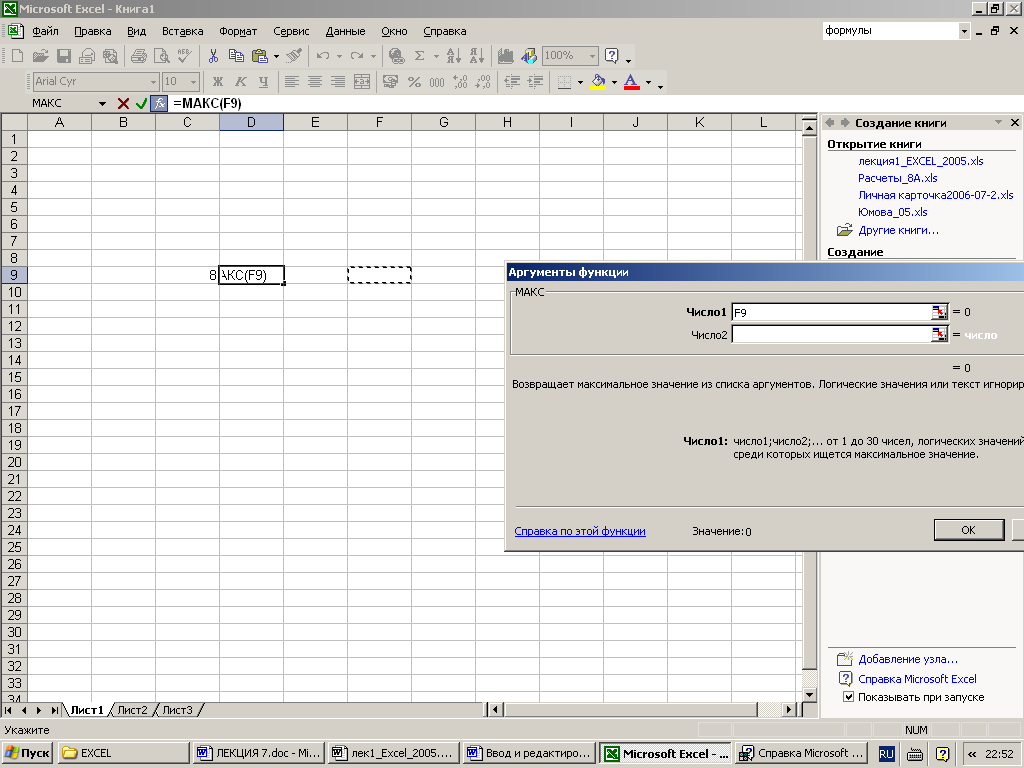
Task: Open 'Справка по этой функции' link
Action: (x=580, y=531)
